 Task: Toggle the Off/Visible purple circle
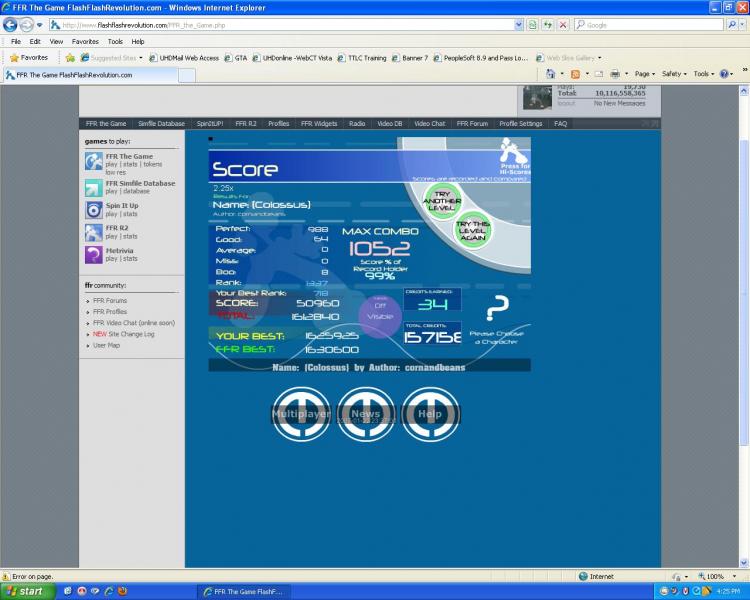coord(380,316)
